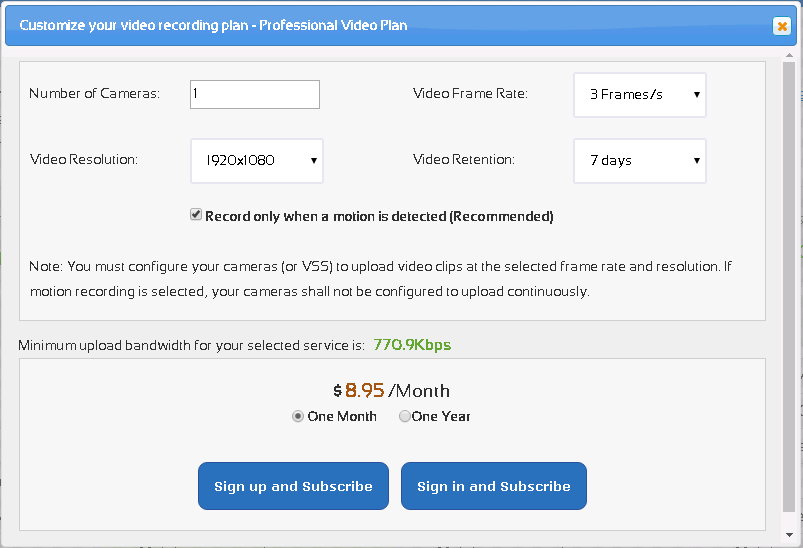The width and height of the screenshot is (803, 548).
Task: Click the 'Record only when a motion is detected' label
Action: (x=379, y=216)
